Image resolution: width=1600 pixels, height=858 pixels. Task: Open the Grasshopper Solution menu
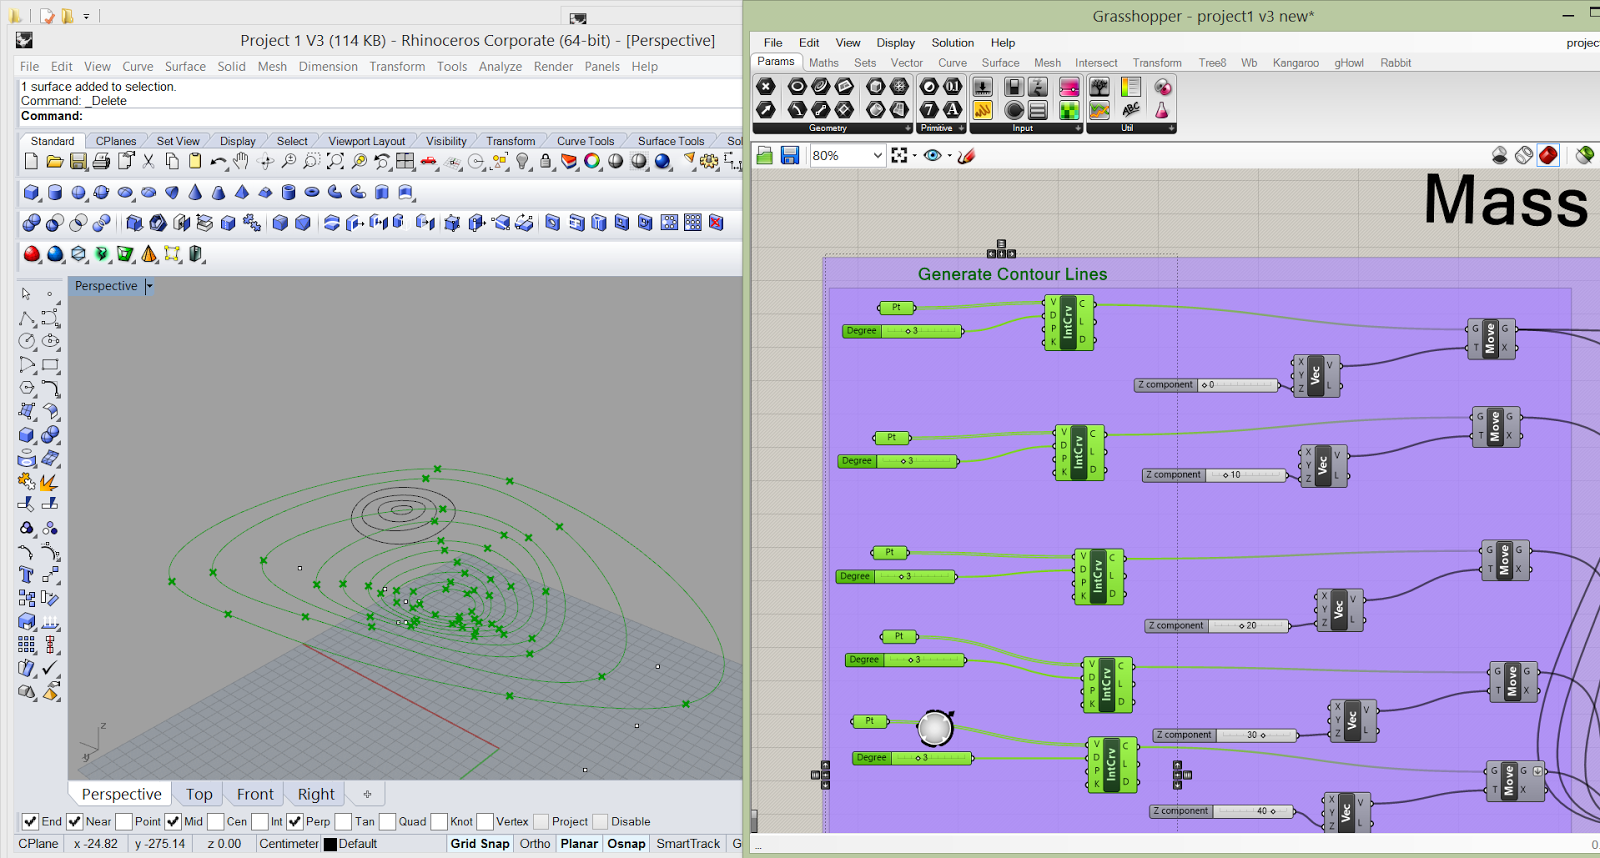click(x=953, y=43)
